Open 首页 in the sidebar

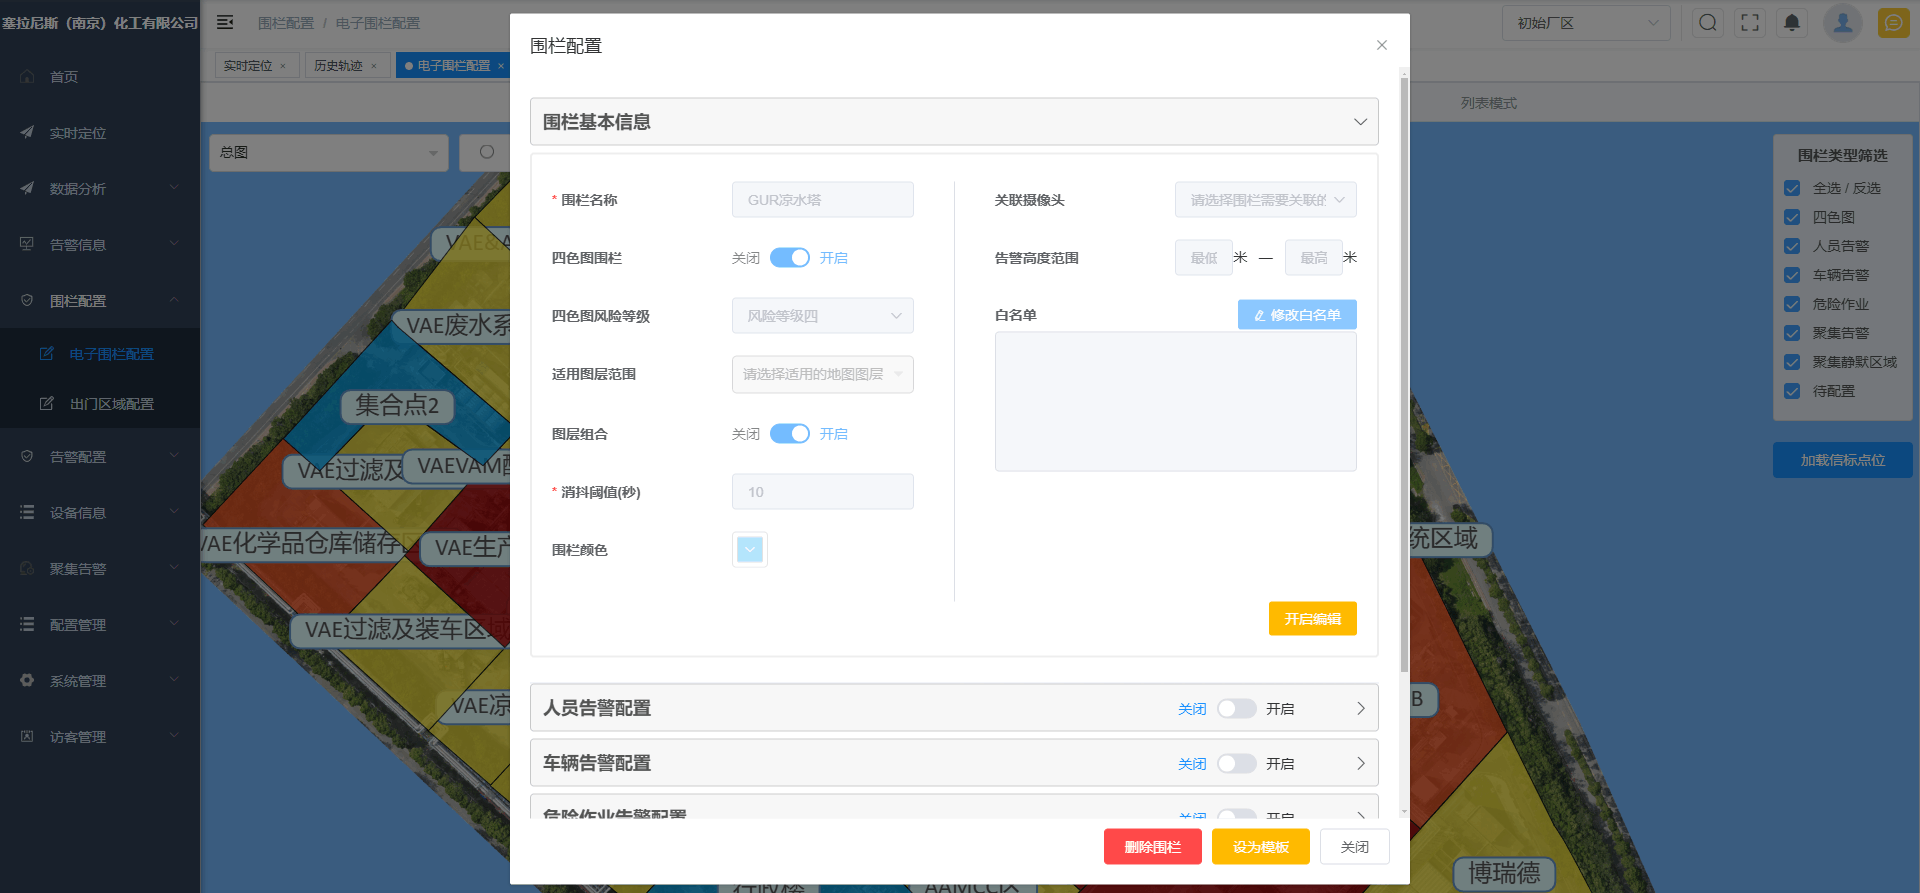[x=100, y=77]
